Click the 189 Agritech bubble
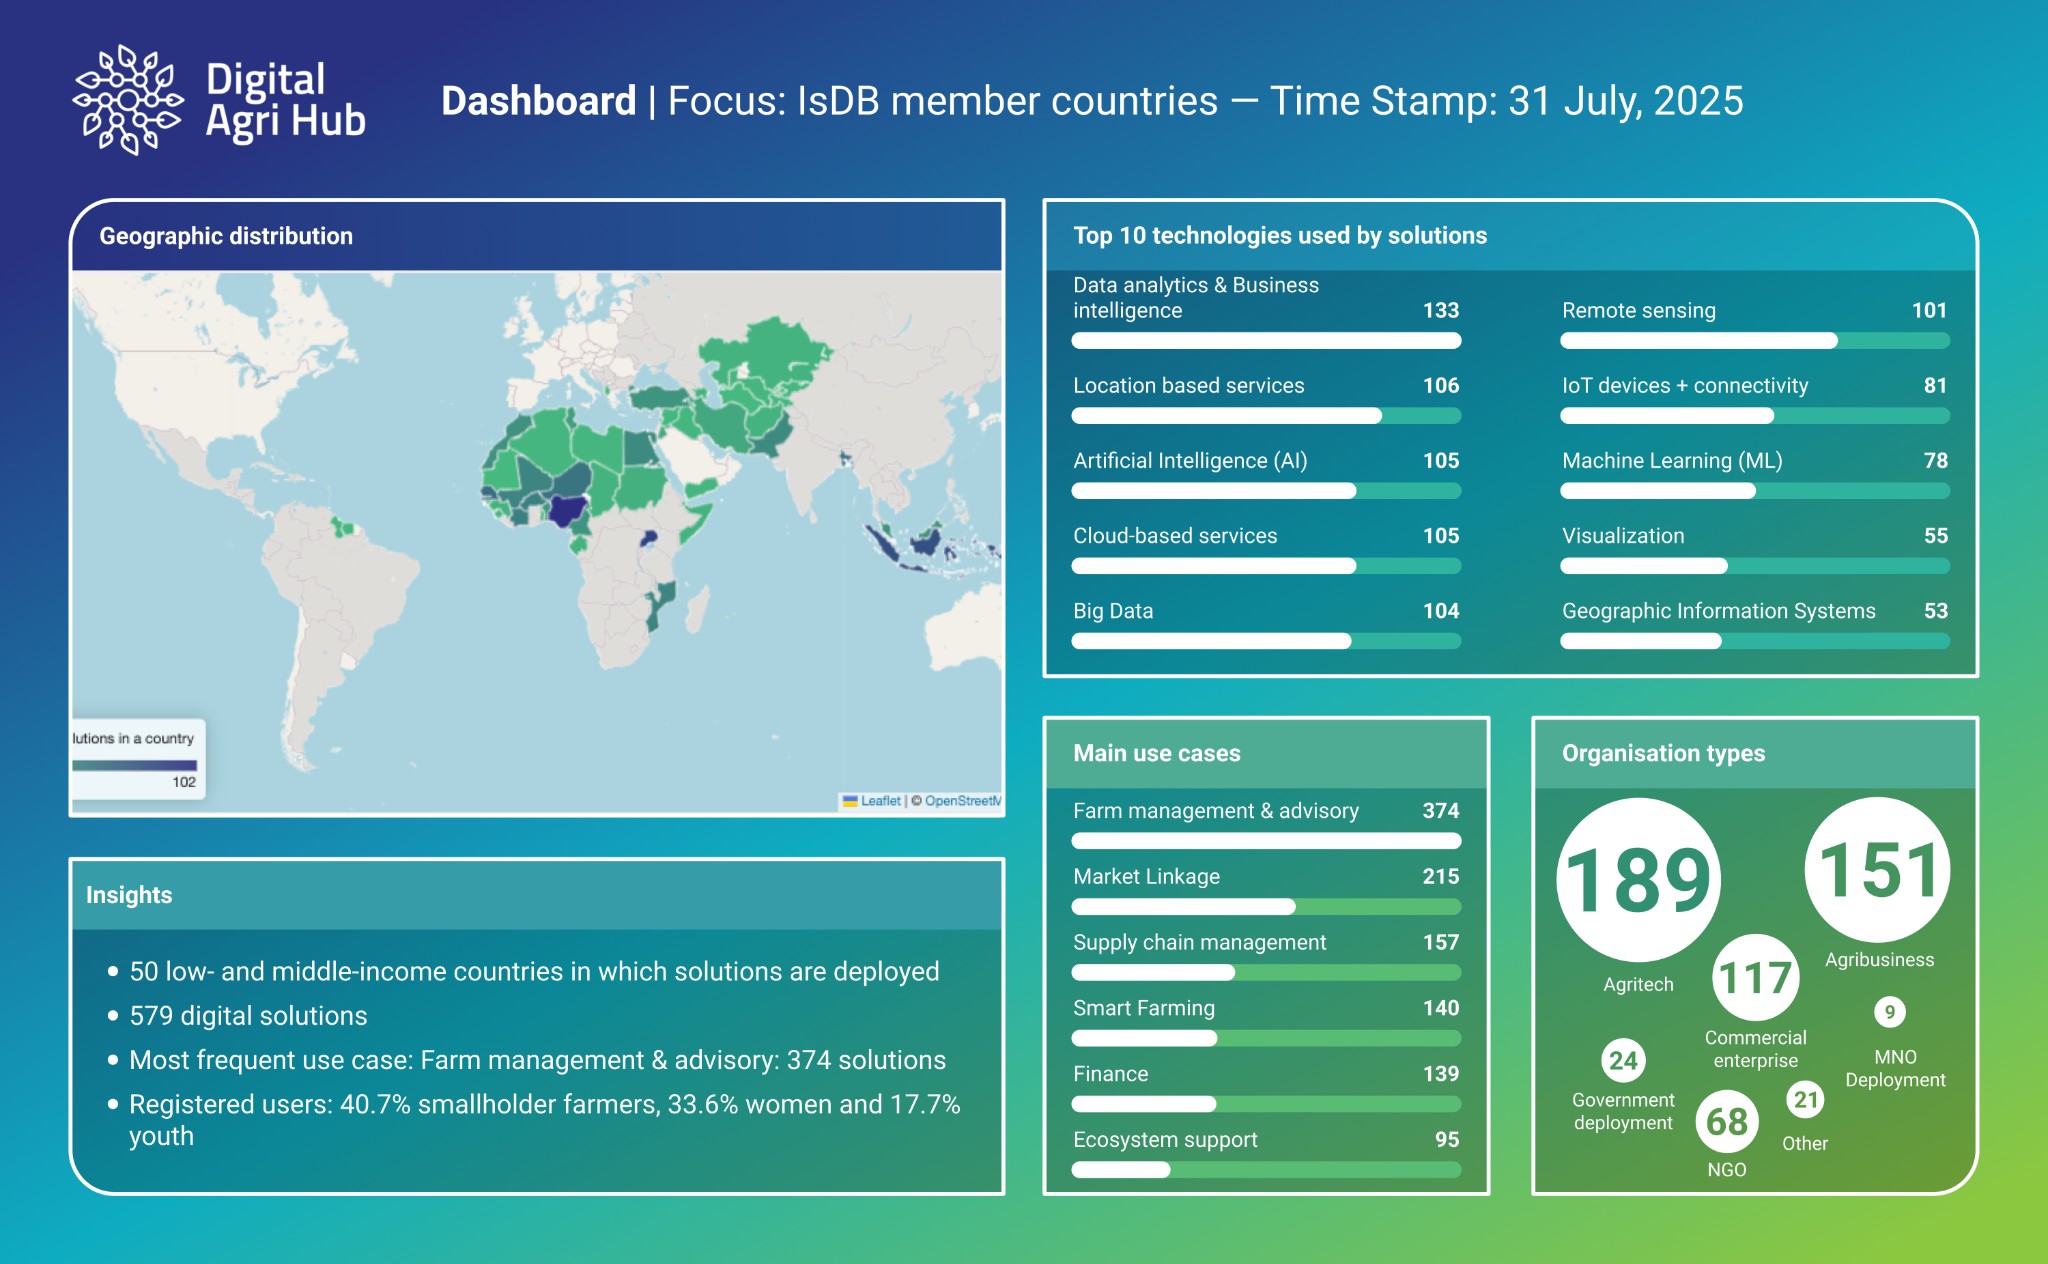This screenshot has height=1264, width=2048. coord(1638,879)
